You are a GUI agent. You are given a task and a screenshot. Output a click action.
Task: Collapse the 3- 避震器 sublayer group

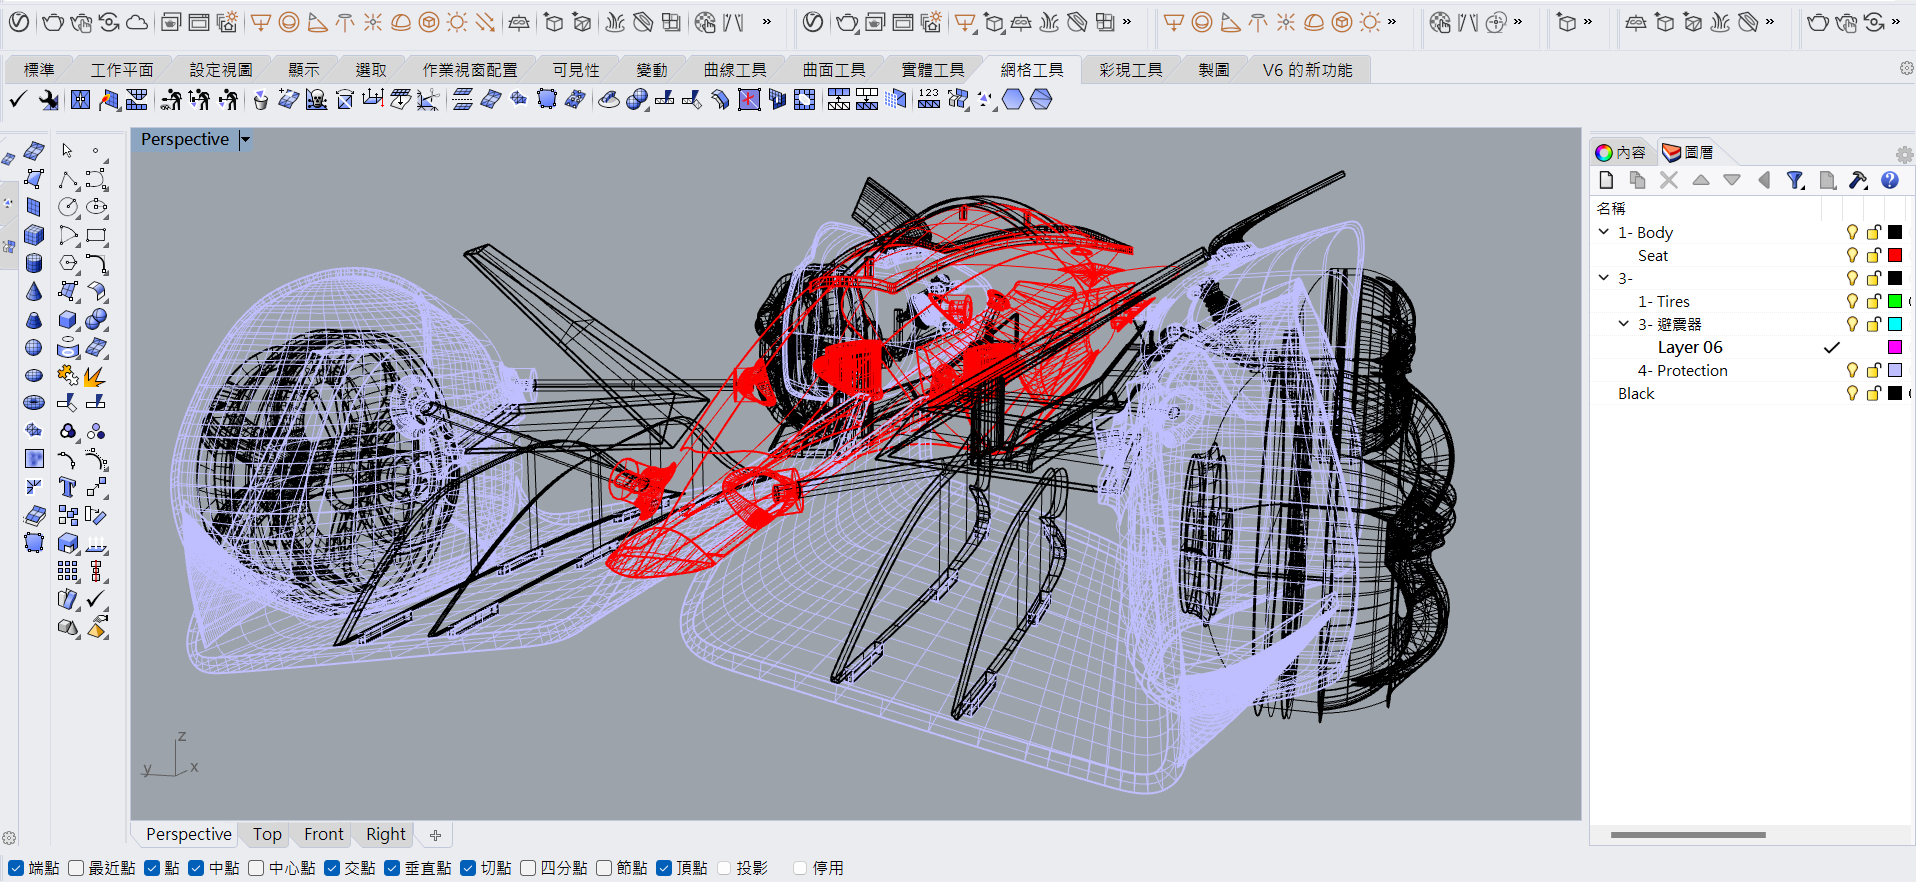(1624, 324)
